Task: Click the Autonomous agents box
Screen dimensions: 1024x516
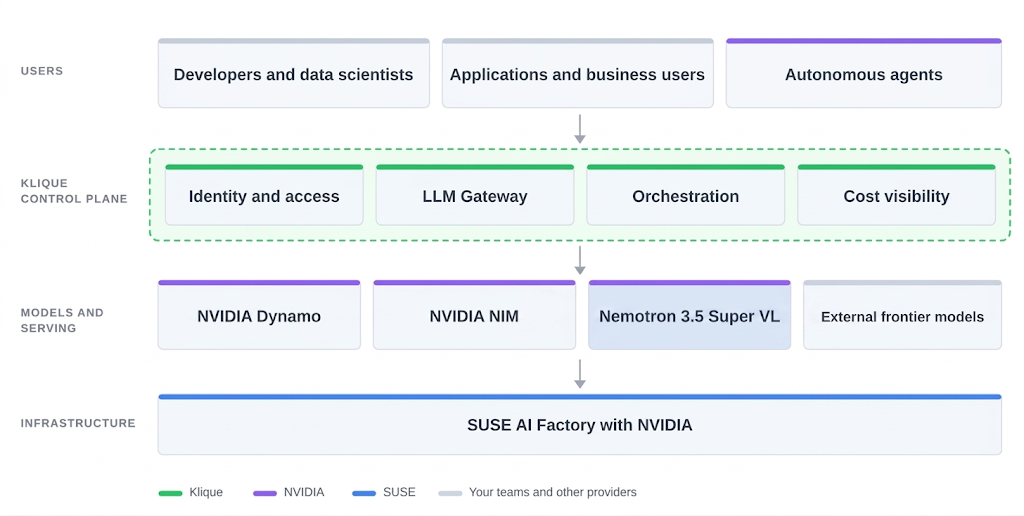Action: [x=863, y=73]
